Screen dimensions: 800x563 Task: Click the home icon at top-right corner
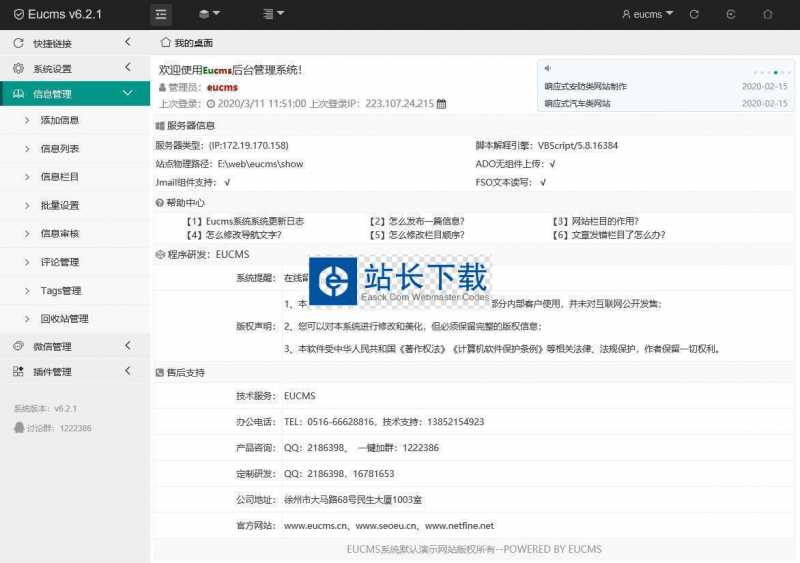click(x=767, y=14)
